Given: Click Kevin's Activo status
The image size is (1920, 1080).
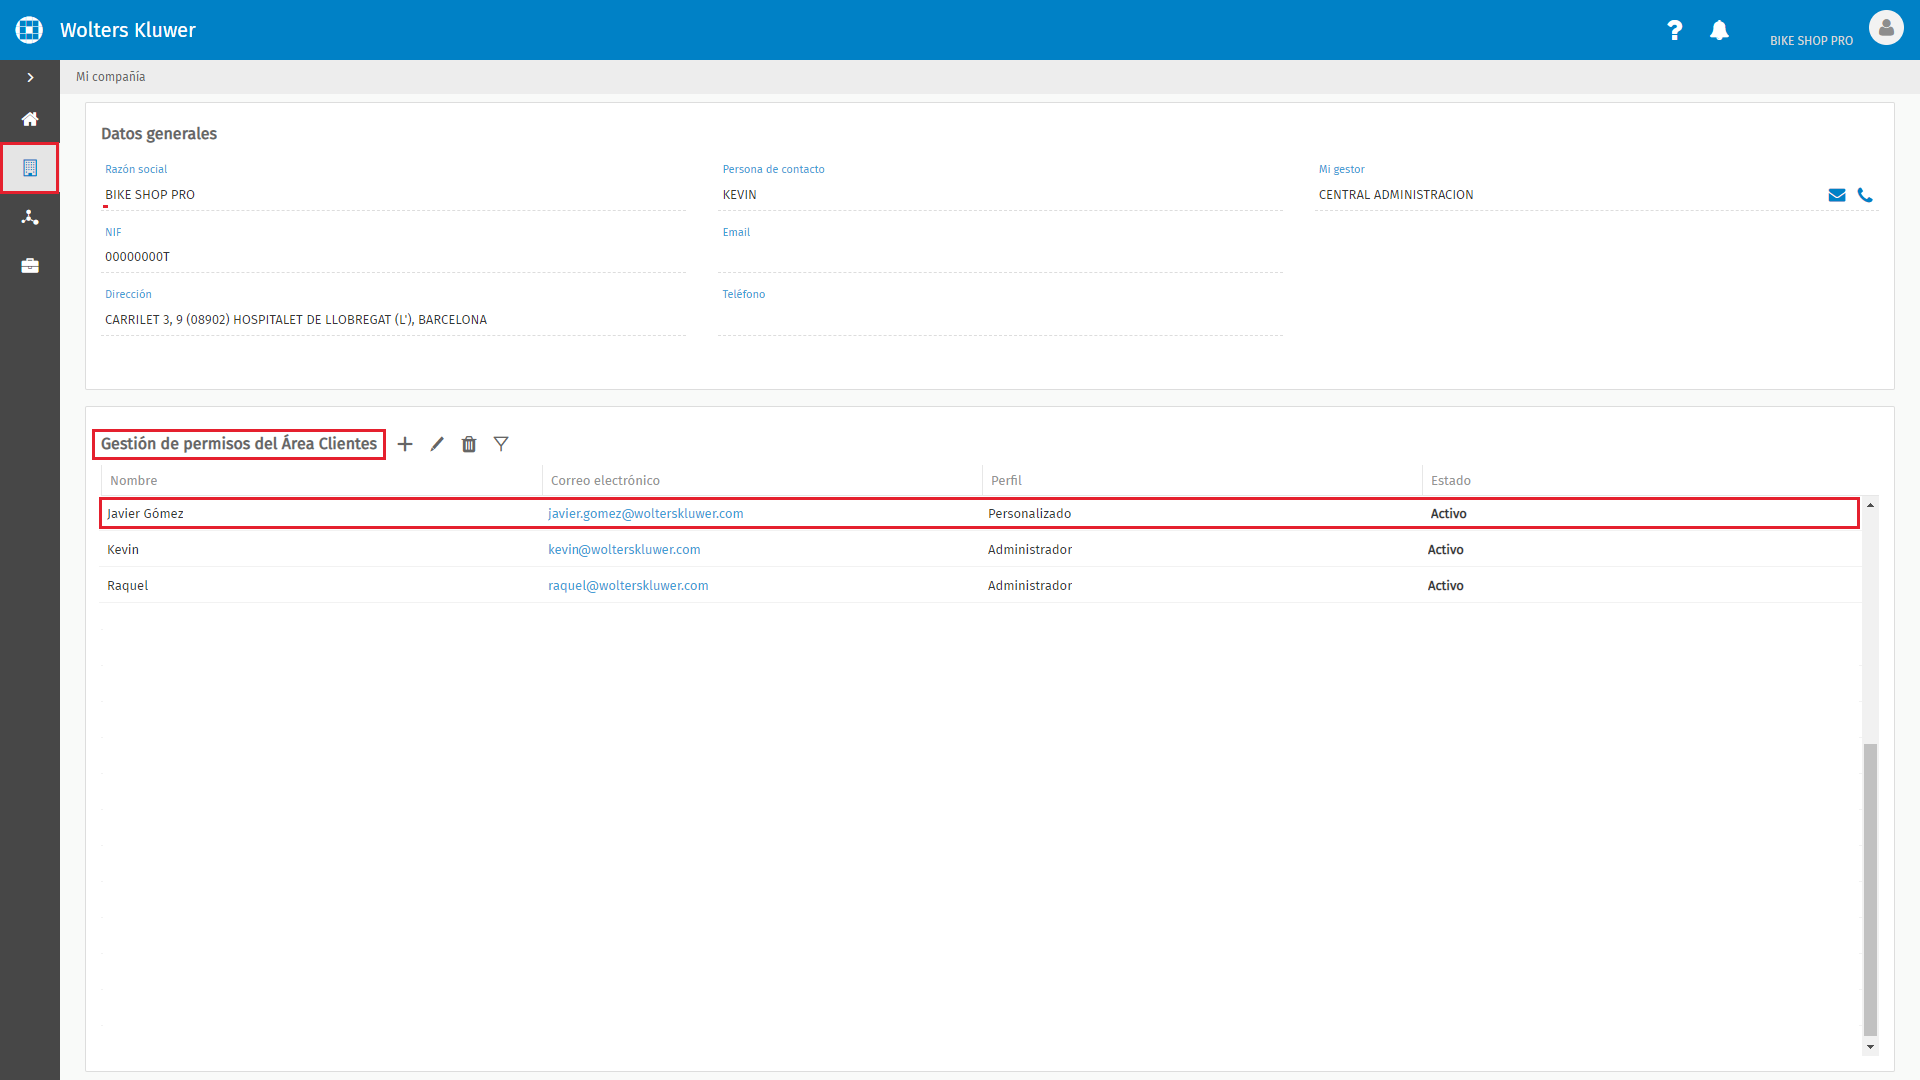Looking at the screenshot, I should click(1445, 550).
